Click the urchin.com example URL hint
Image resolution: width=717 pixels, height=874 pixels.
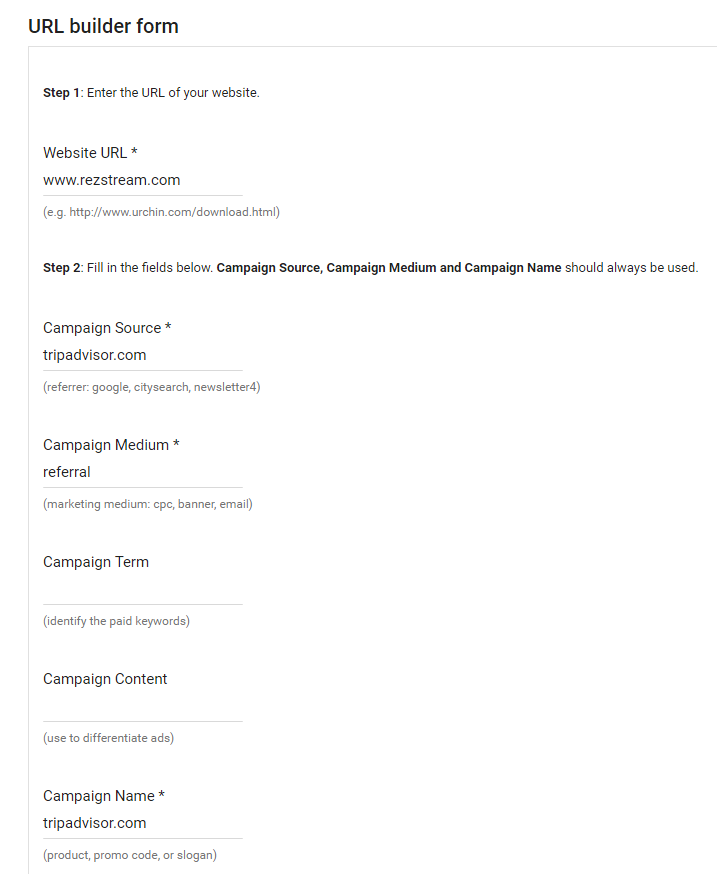(161, 212)
